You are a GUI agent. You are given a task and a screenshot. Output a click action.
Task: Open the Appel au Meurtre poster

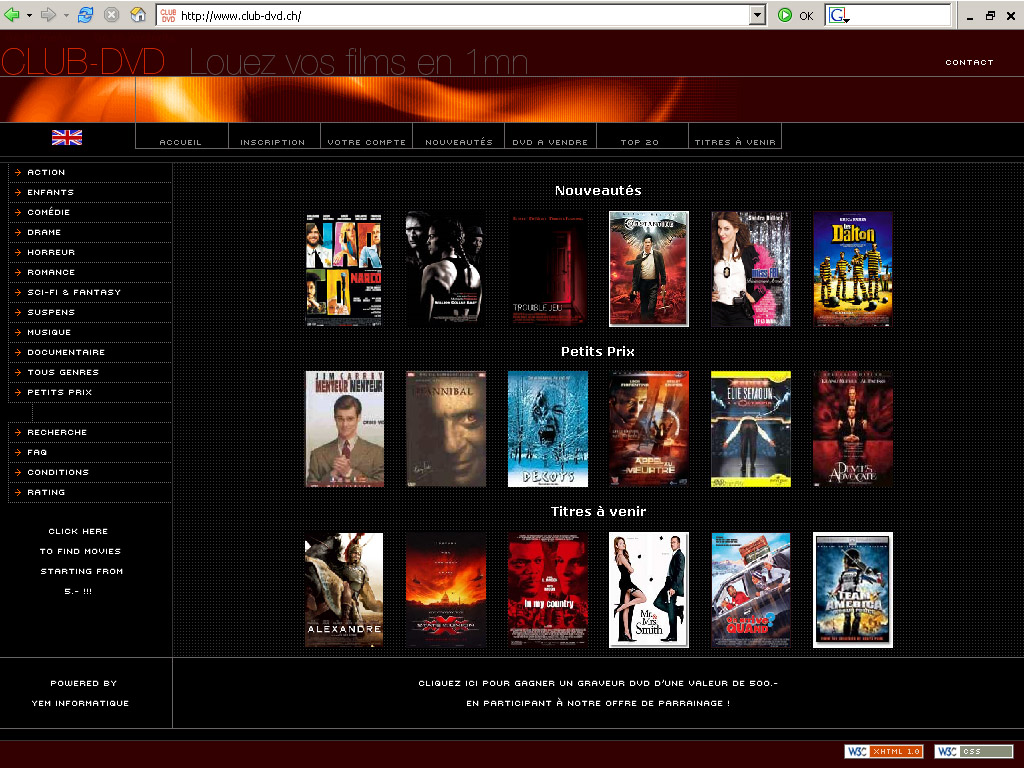coord(648,429)
